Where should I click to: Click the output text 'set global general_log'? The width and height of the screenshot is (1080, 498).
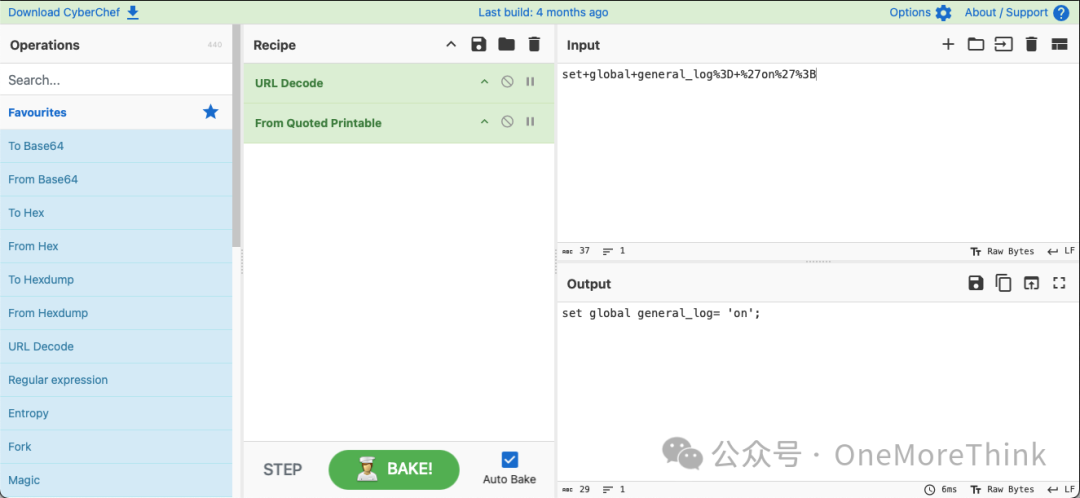click(625, 313)
